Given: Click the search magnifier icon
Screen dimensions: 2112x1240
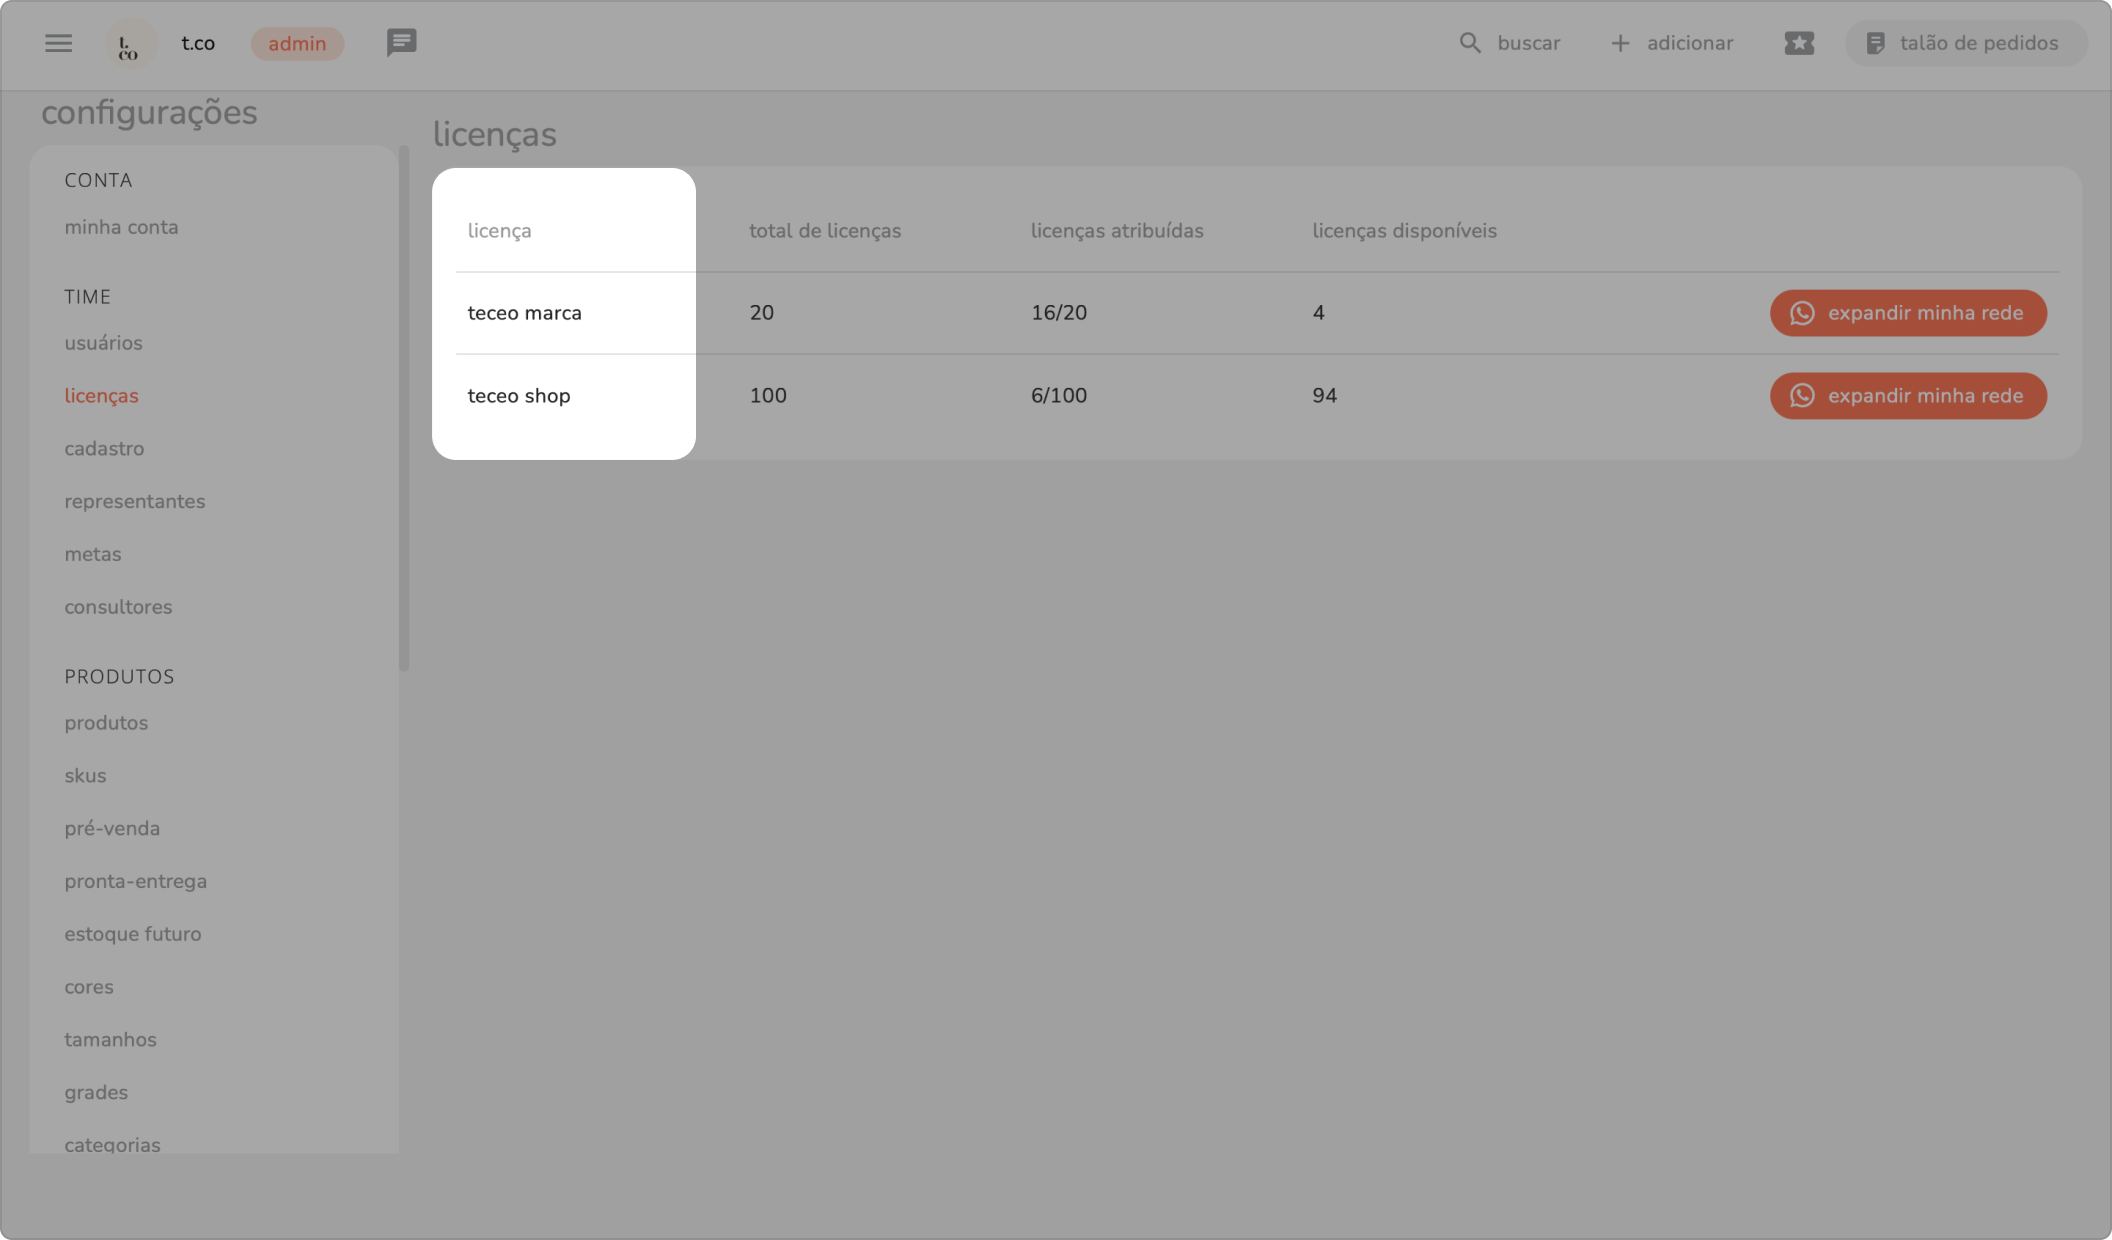Looking at the screenshot, I should point(1469,43).
